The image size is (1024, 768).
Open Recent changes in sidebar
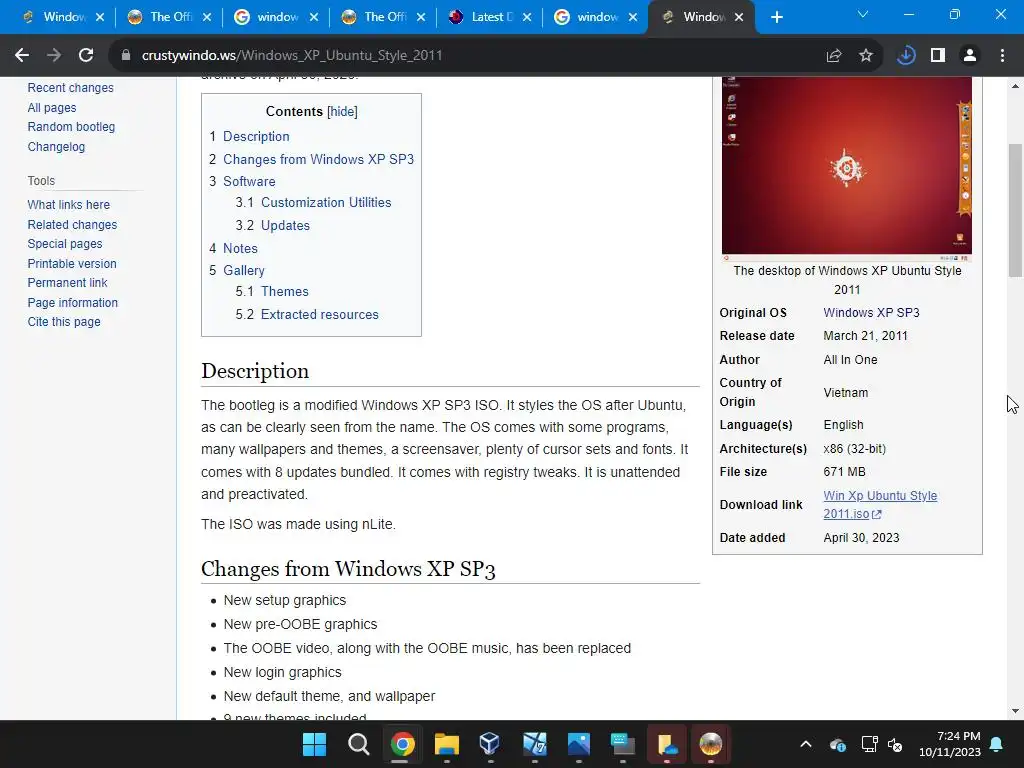(71, 88)
